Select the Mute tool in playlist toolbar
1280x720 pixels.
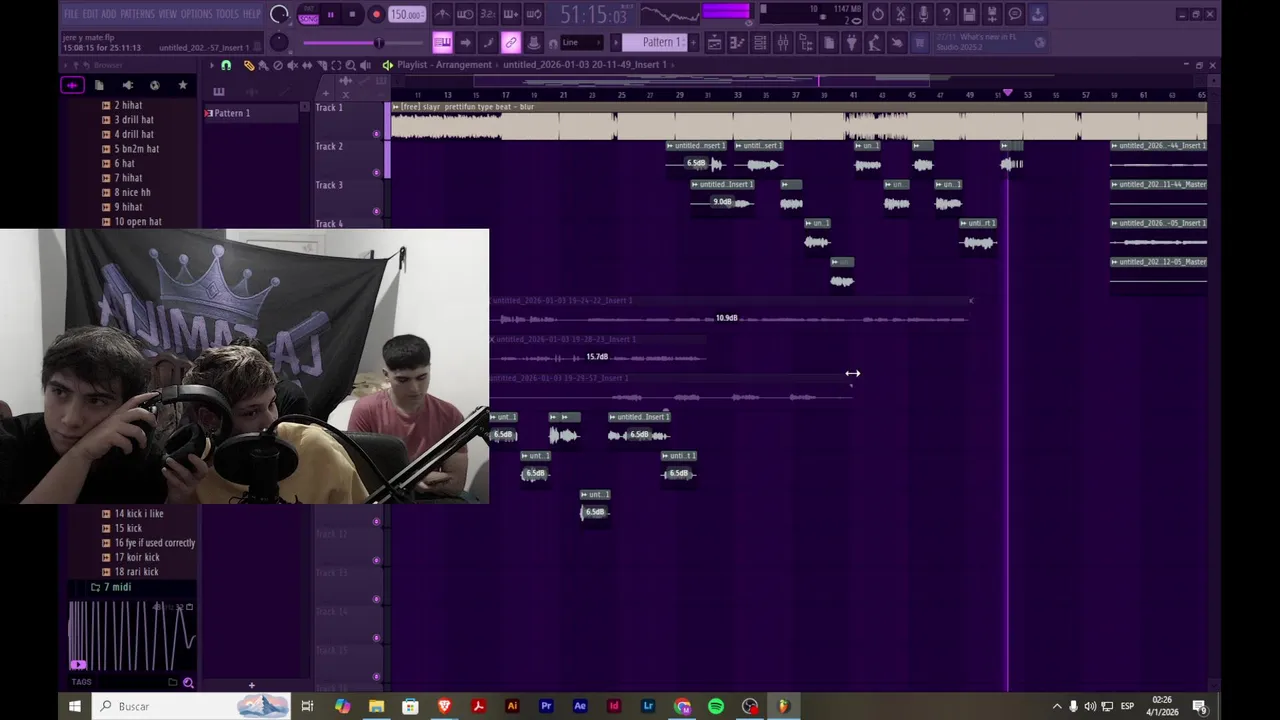pos(292,65)
